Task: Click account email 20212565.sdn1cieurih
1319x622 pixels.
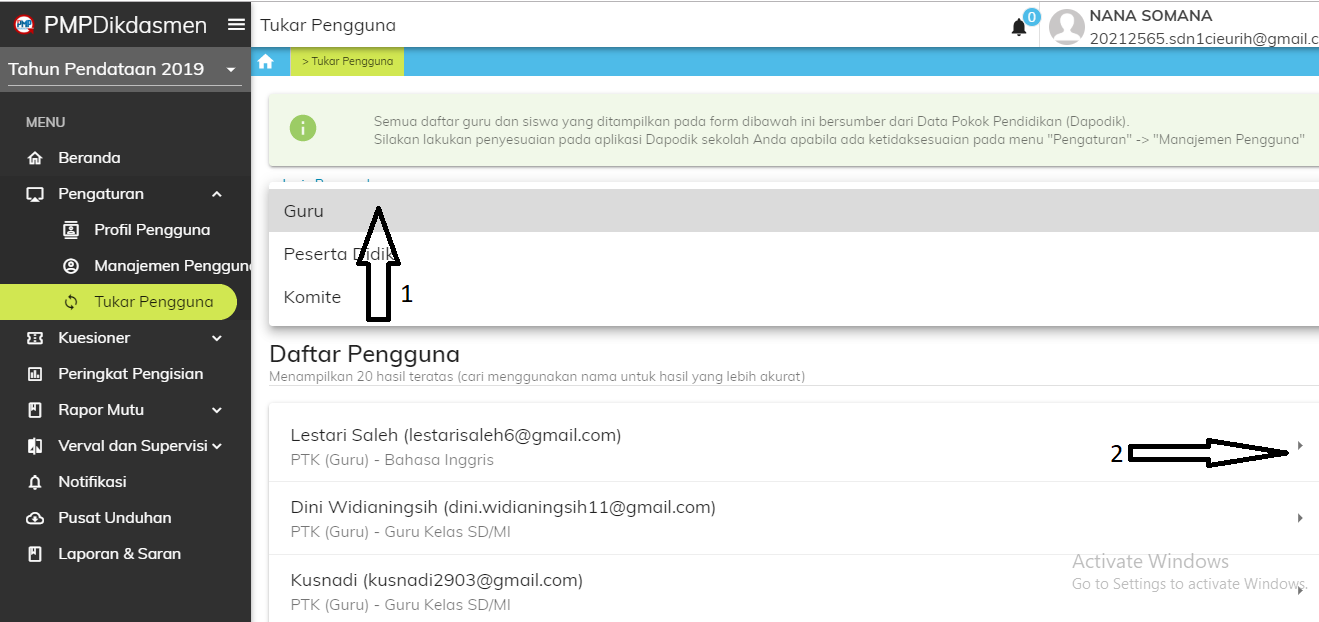Action: click(1204, 39)
